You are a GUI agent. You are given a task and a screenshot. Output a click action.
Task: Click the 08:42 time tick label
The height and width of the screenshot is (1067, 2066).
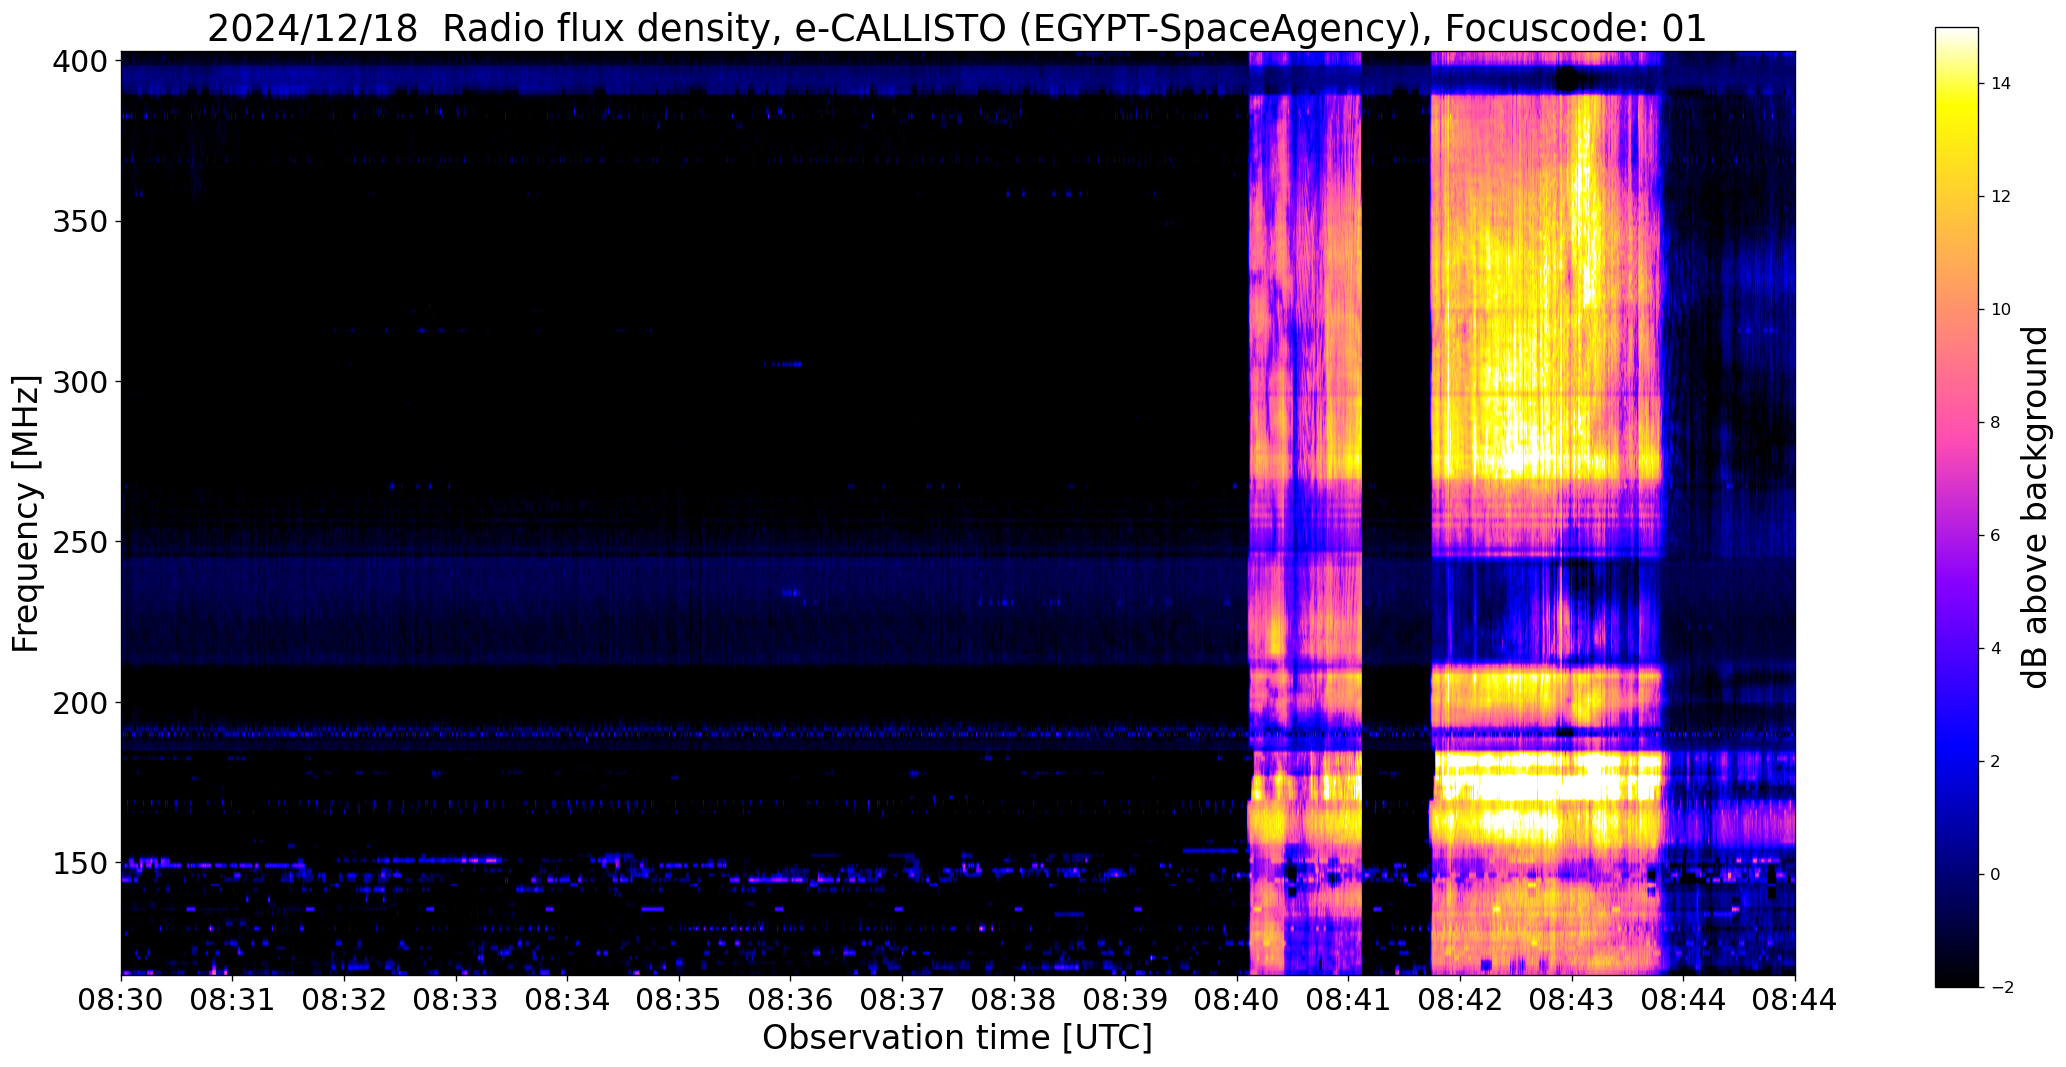point(1460,1001)
